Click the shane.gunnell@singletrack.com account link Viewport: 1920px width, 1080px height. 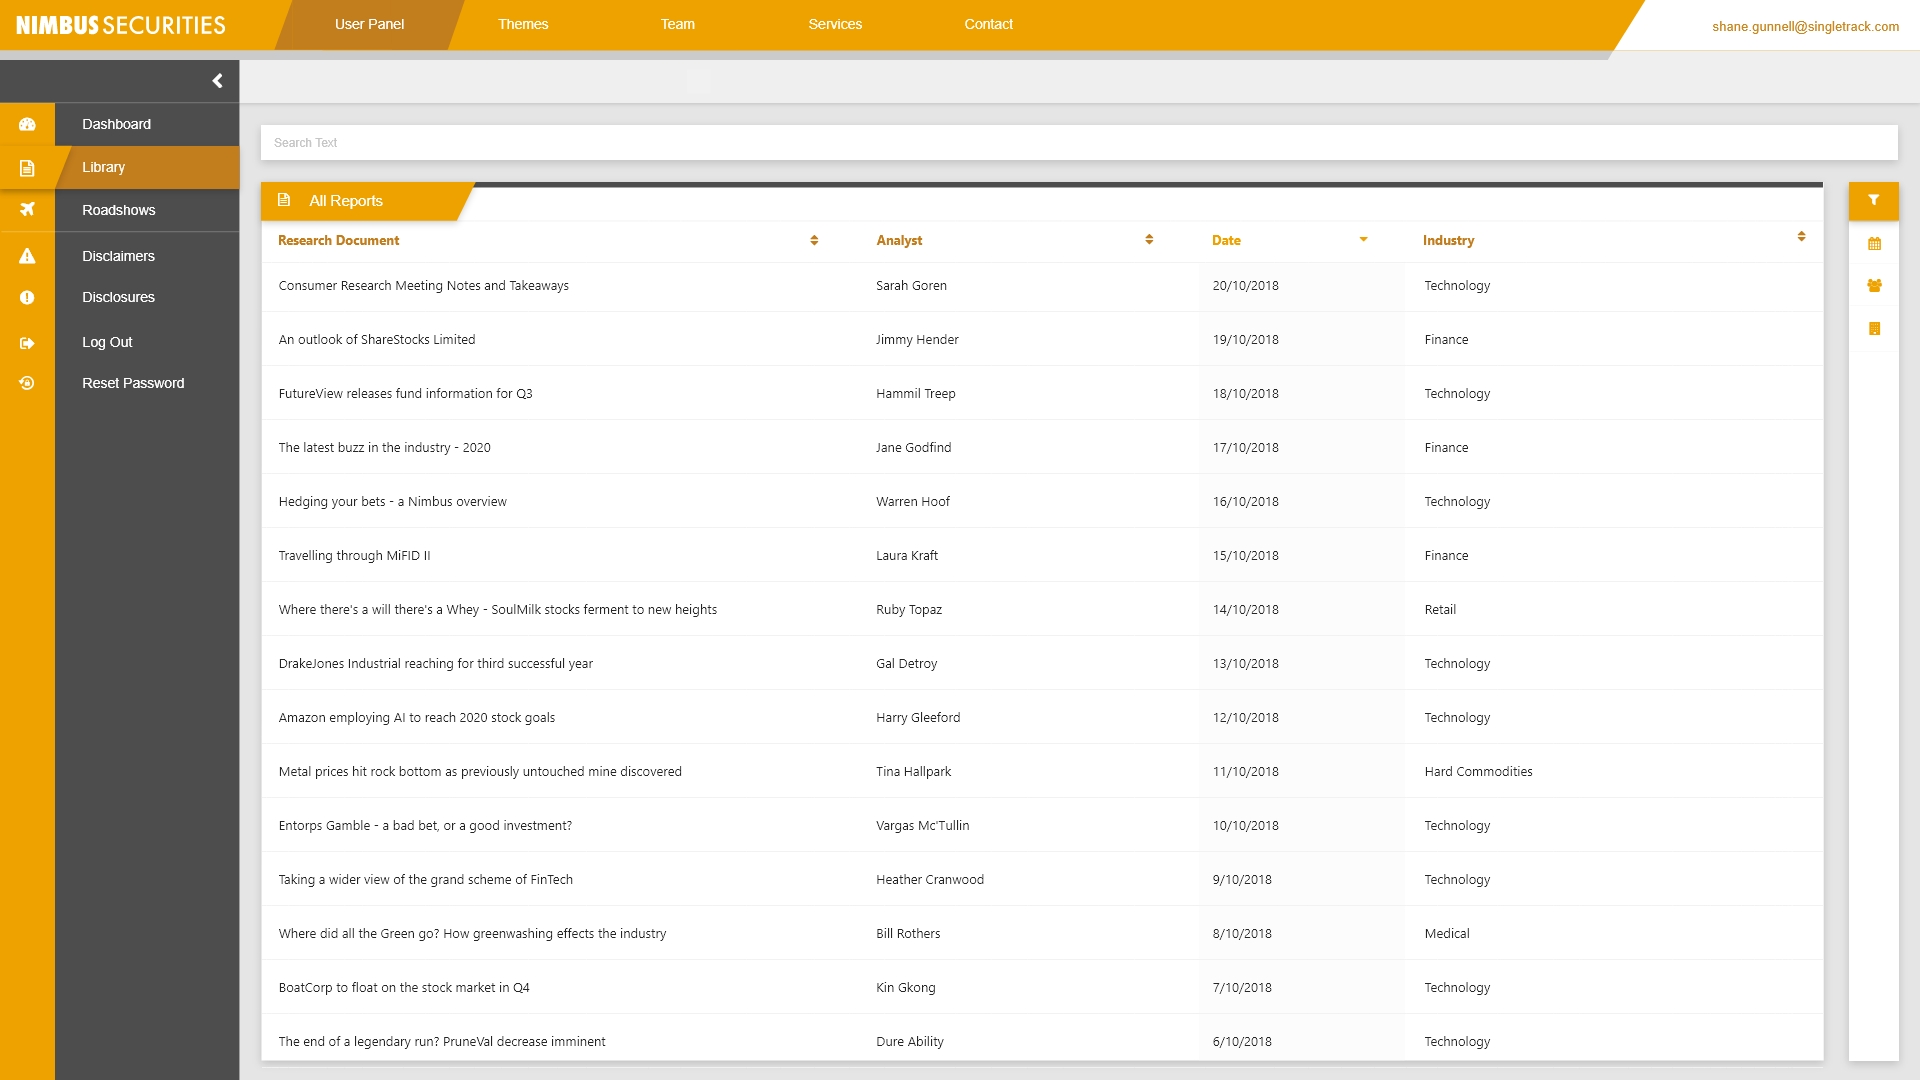point(1805,27)
